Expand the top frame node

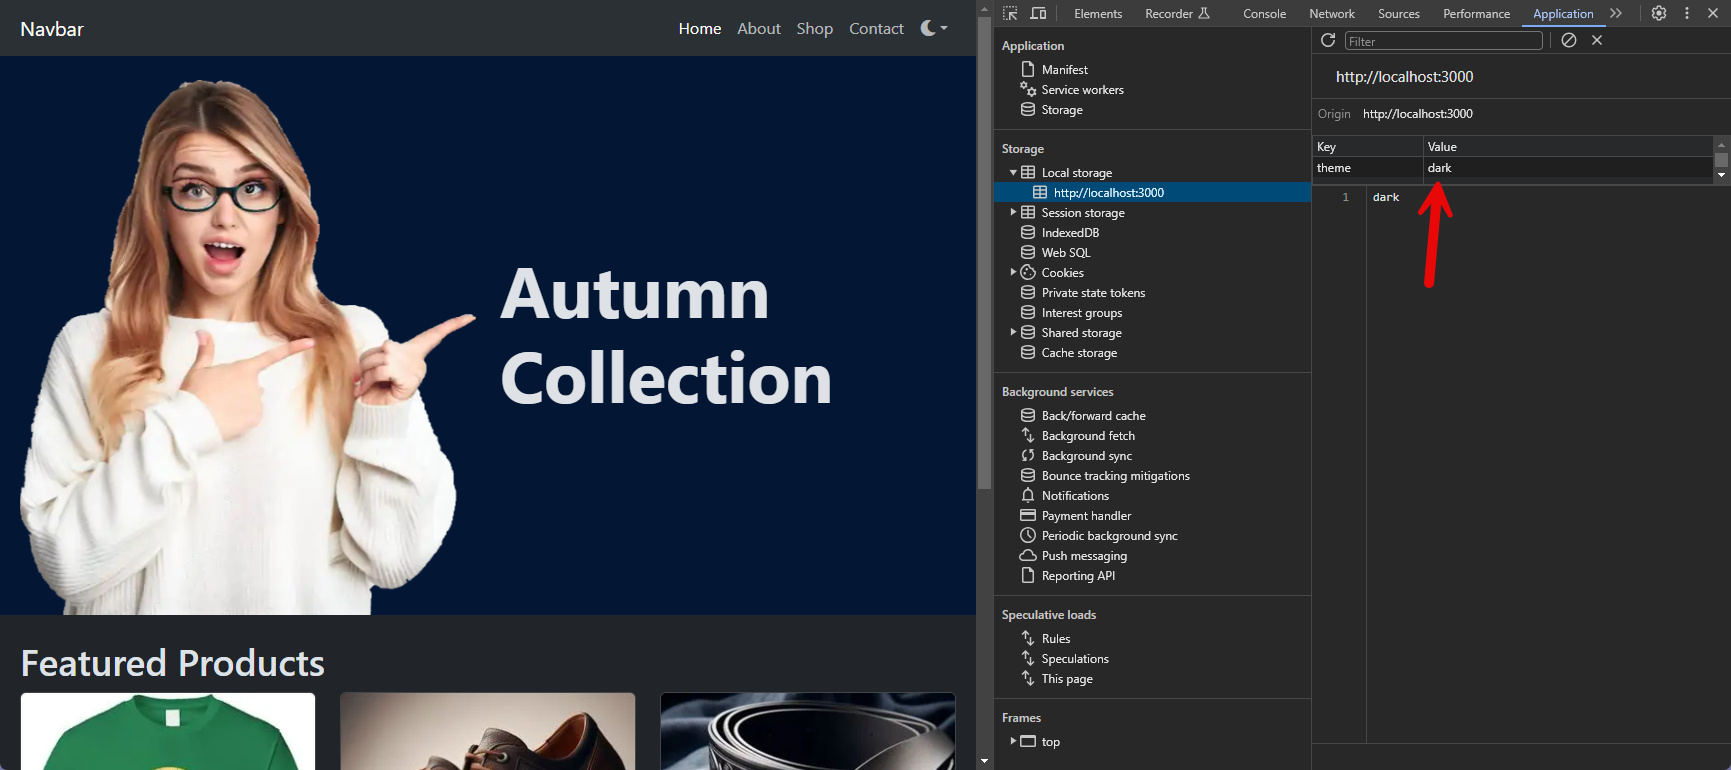1013,741
